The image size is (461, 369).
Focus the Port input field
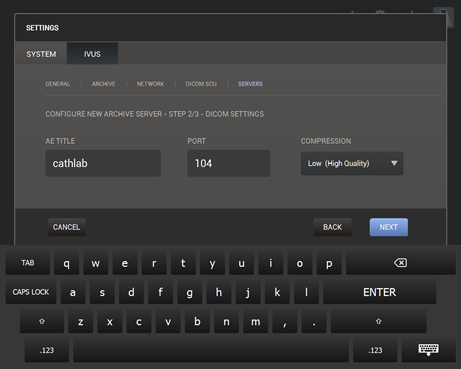click(x=229, y=163)
